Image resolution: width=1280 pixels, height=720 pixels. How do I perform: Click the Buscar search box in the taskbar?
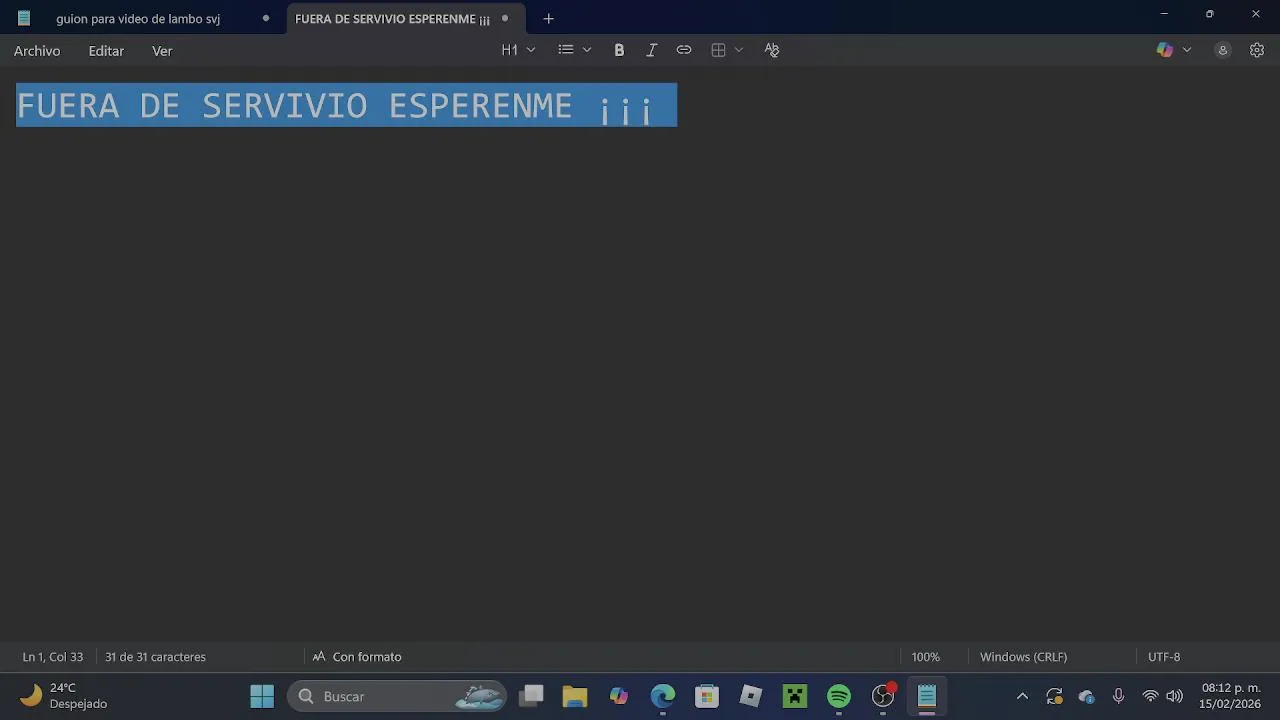pos(398,696)
